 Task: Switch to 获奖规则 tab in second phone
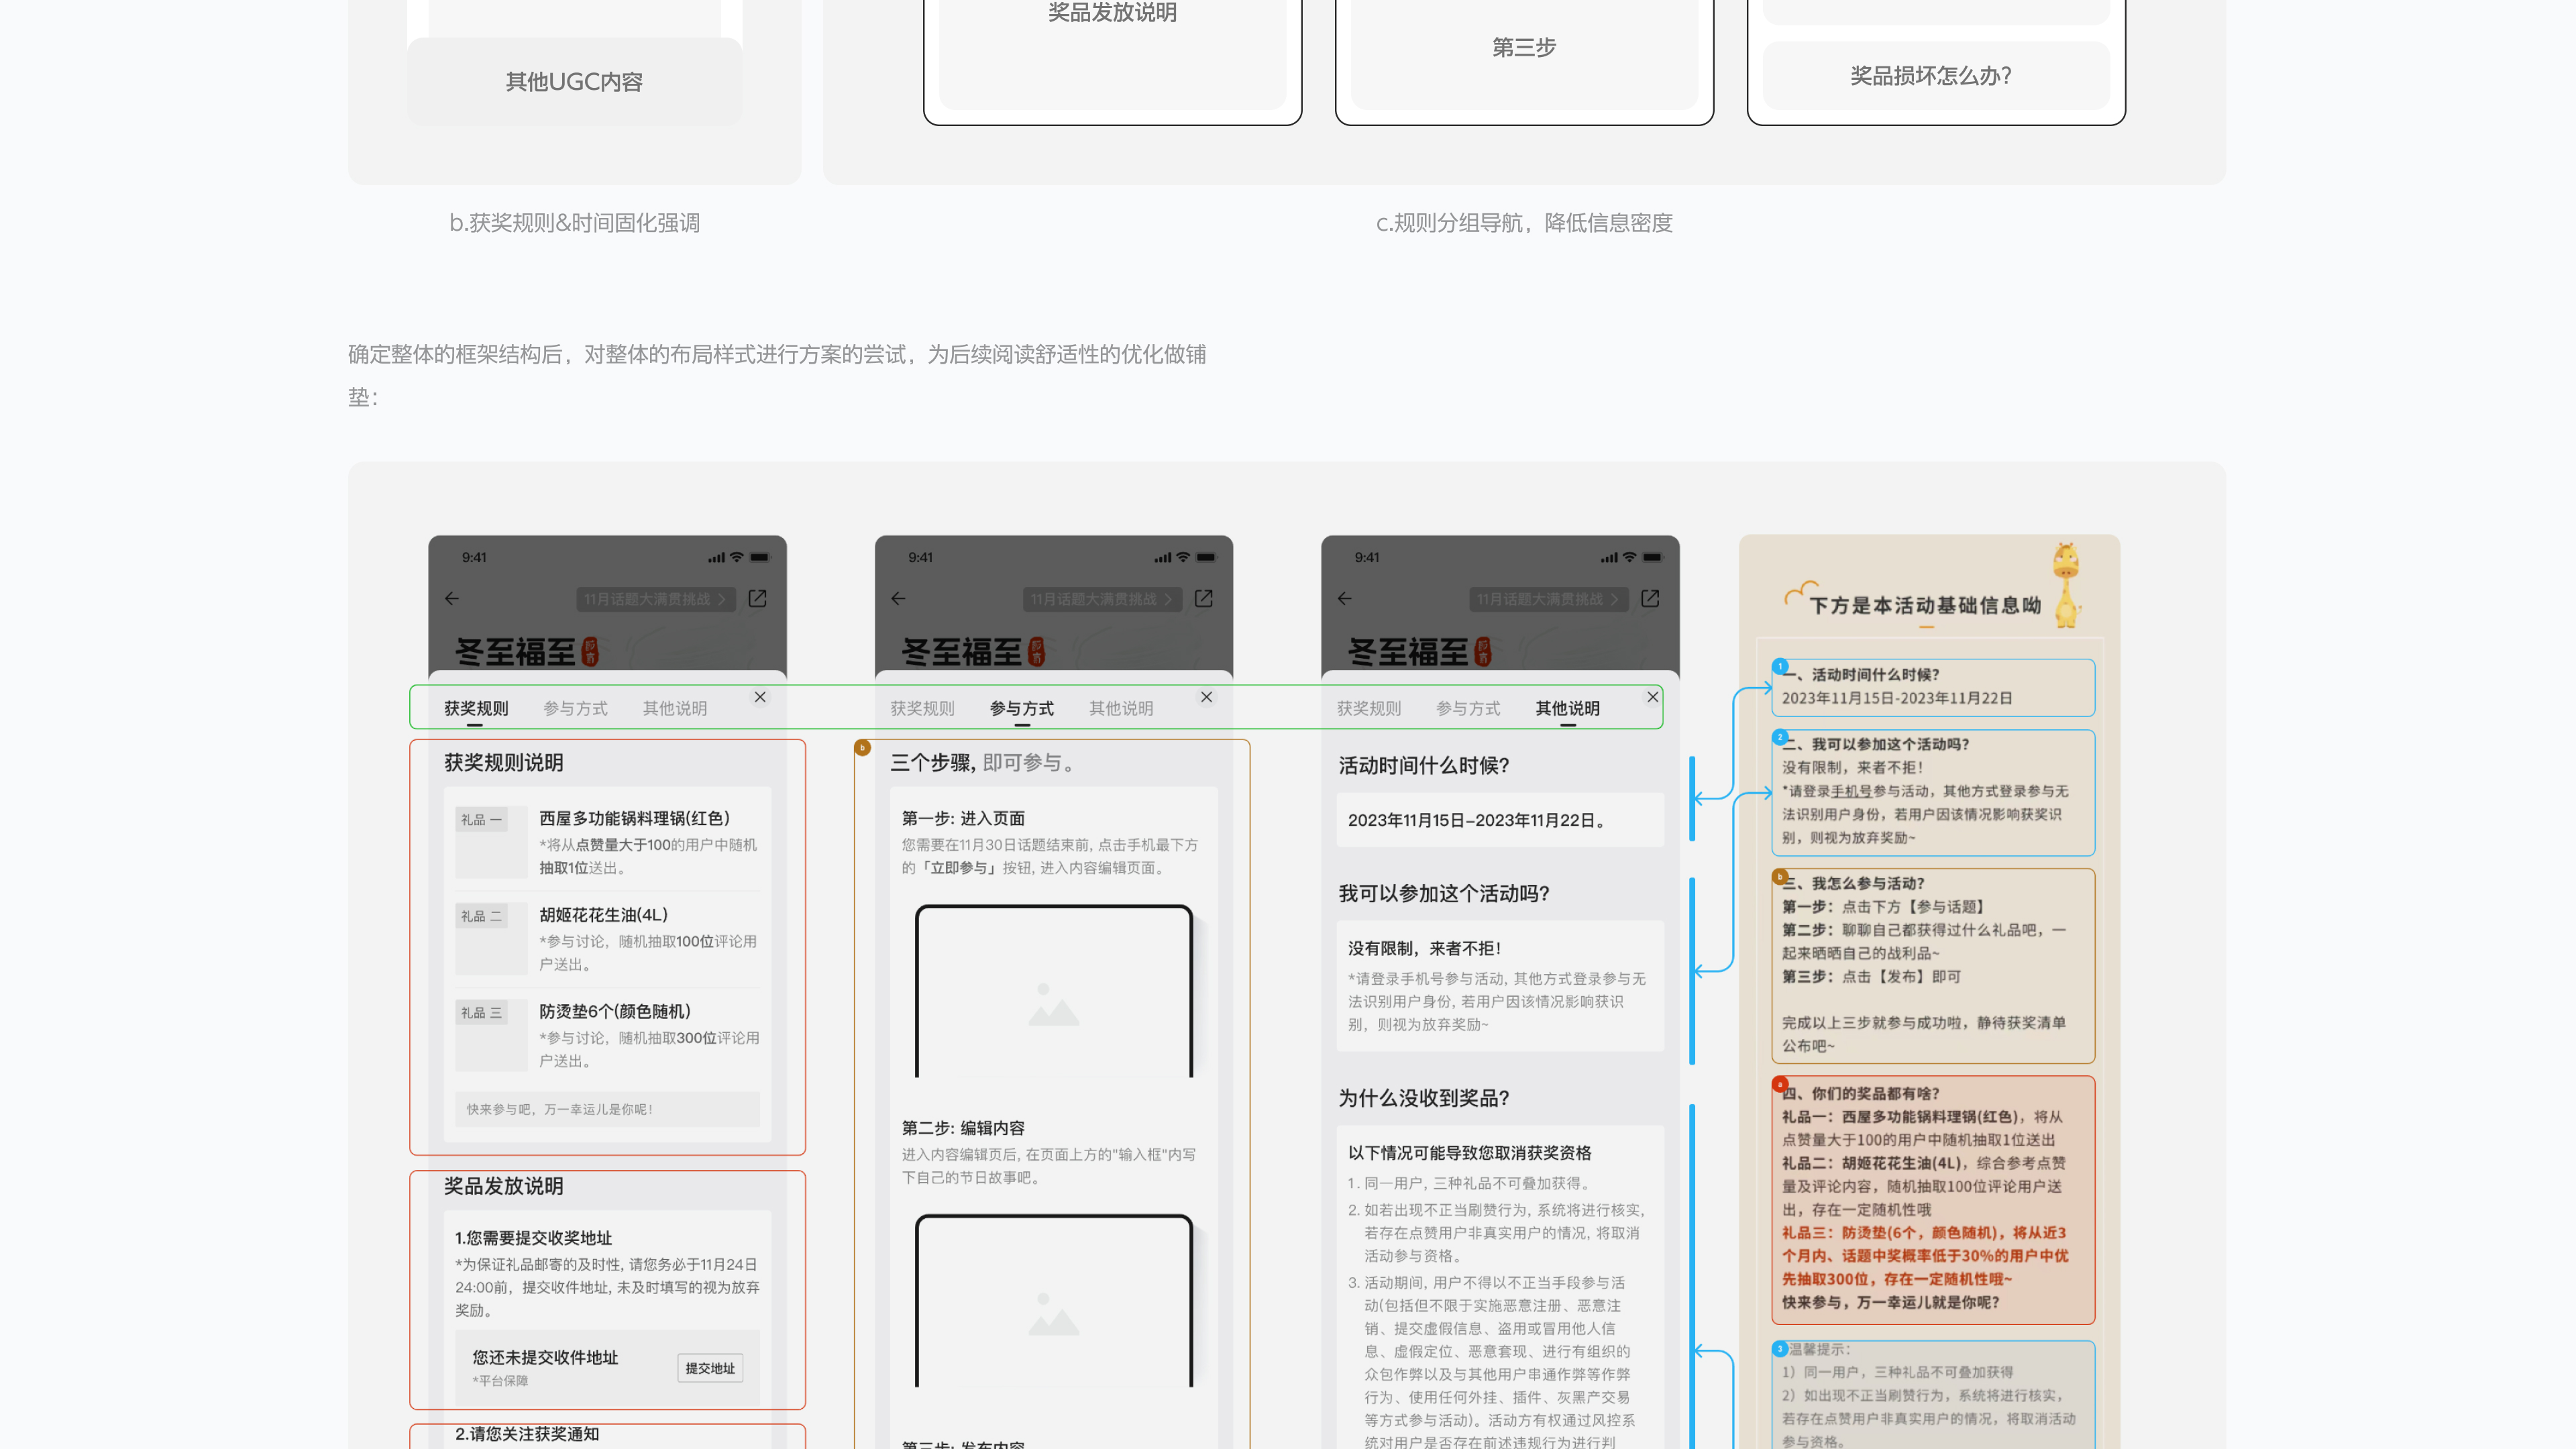coord(922,708)
